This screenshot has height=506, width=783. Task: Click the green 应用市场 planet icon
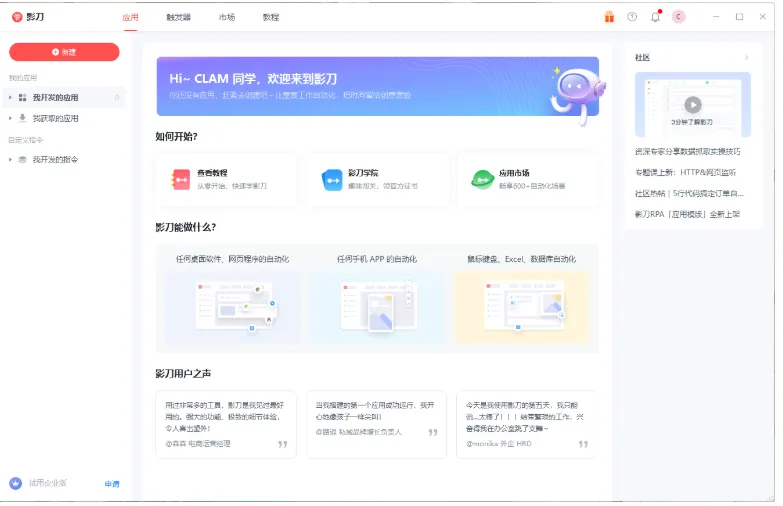[x=482, y=180]
